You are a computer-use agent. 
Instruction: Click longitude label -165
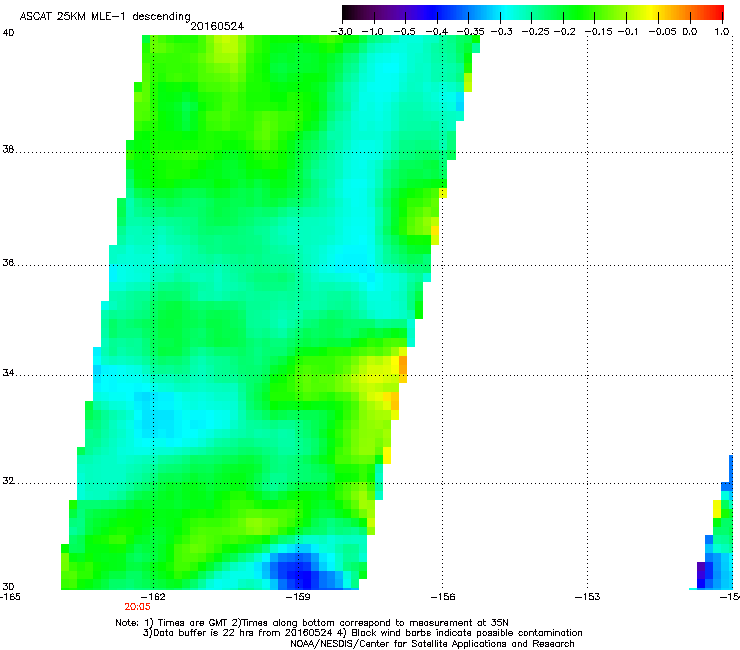click(10, 597)
